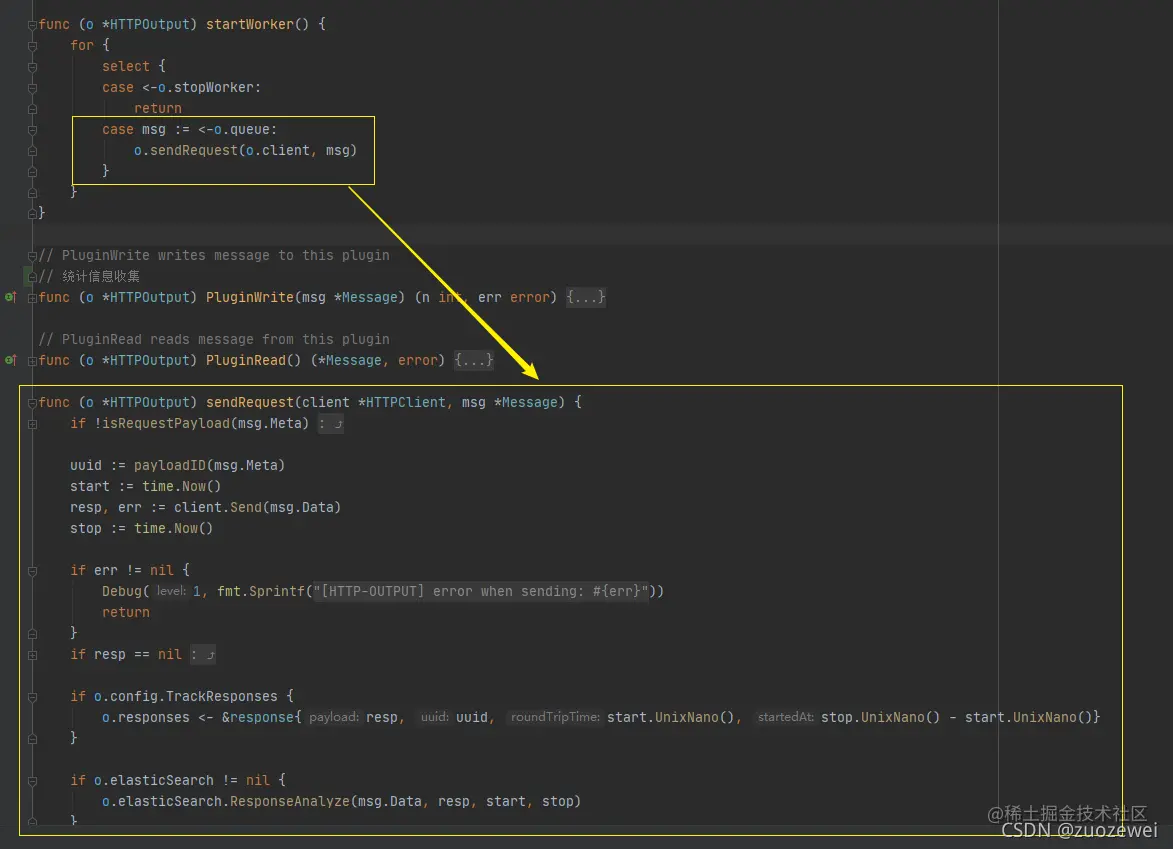Collapse the 'if err != nil' block fold marker
The width and height of the screenshot is (1173, 849).
tap(32, 571)
